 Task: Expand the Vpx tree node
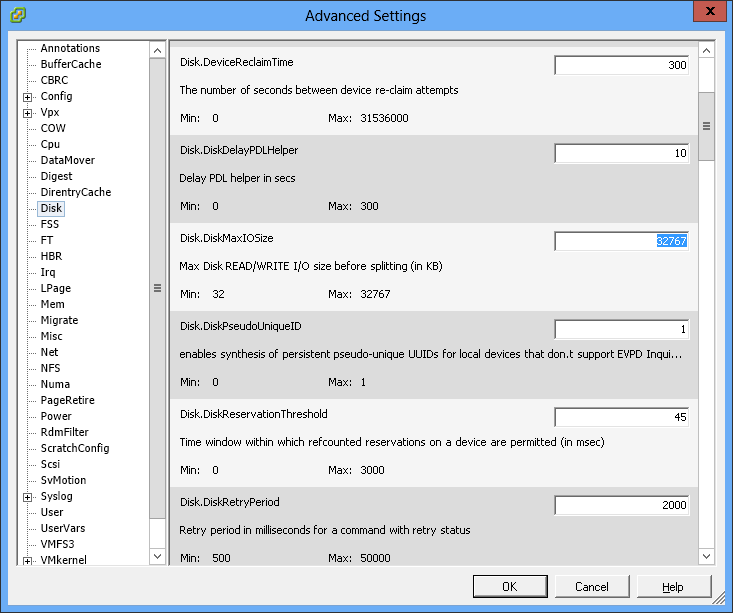[28, 113]
